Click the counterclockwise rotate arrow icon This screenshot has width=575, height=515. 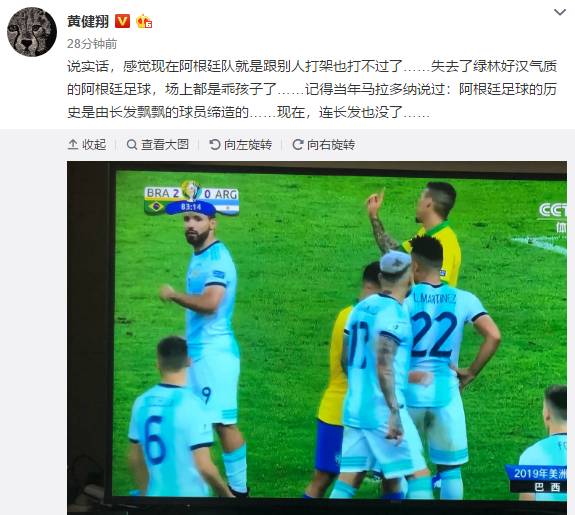tap(215, 145)
